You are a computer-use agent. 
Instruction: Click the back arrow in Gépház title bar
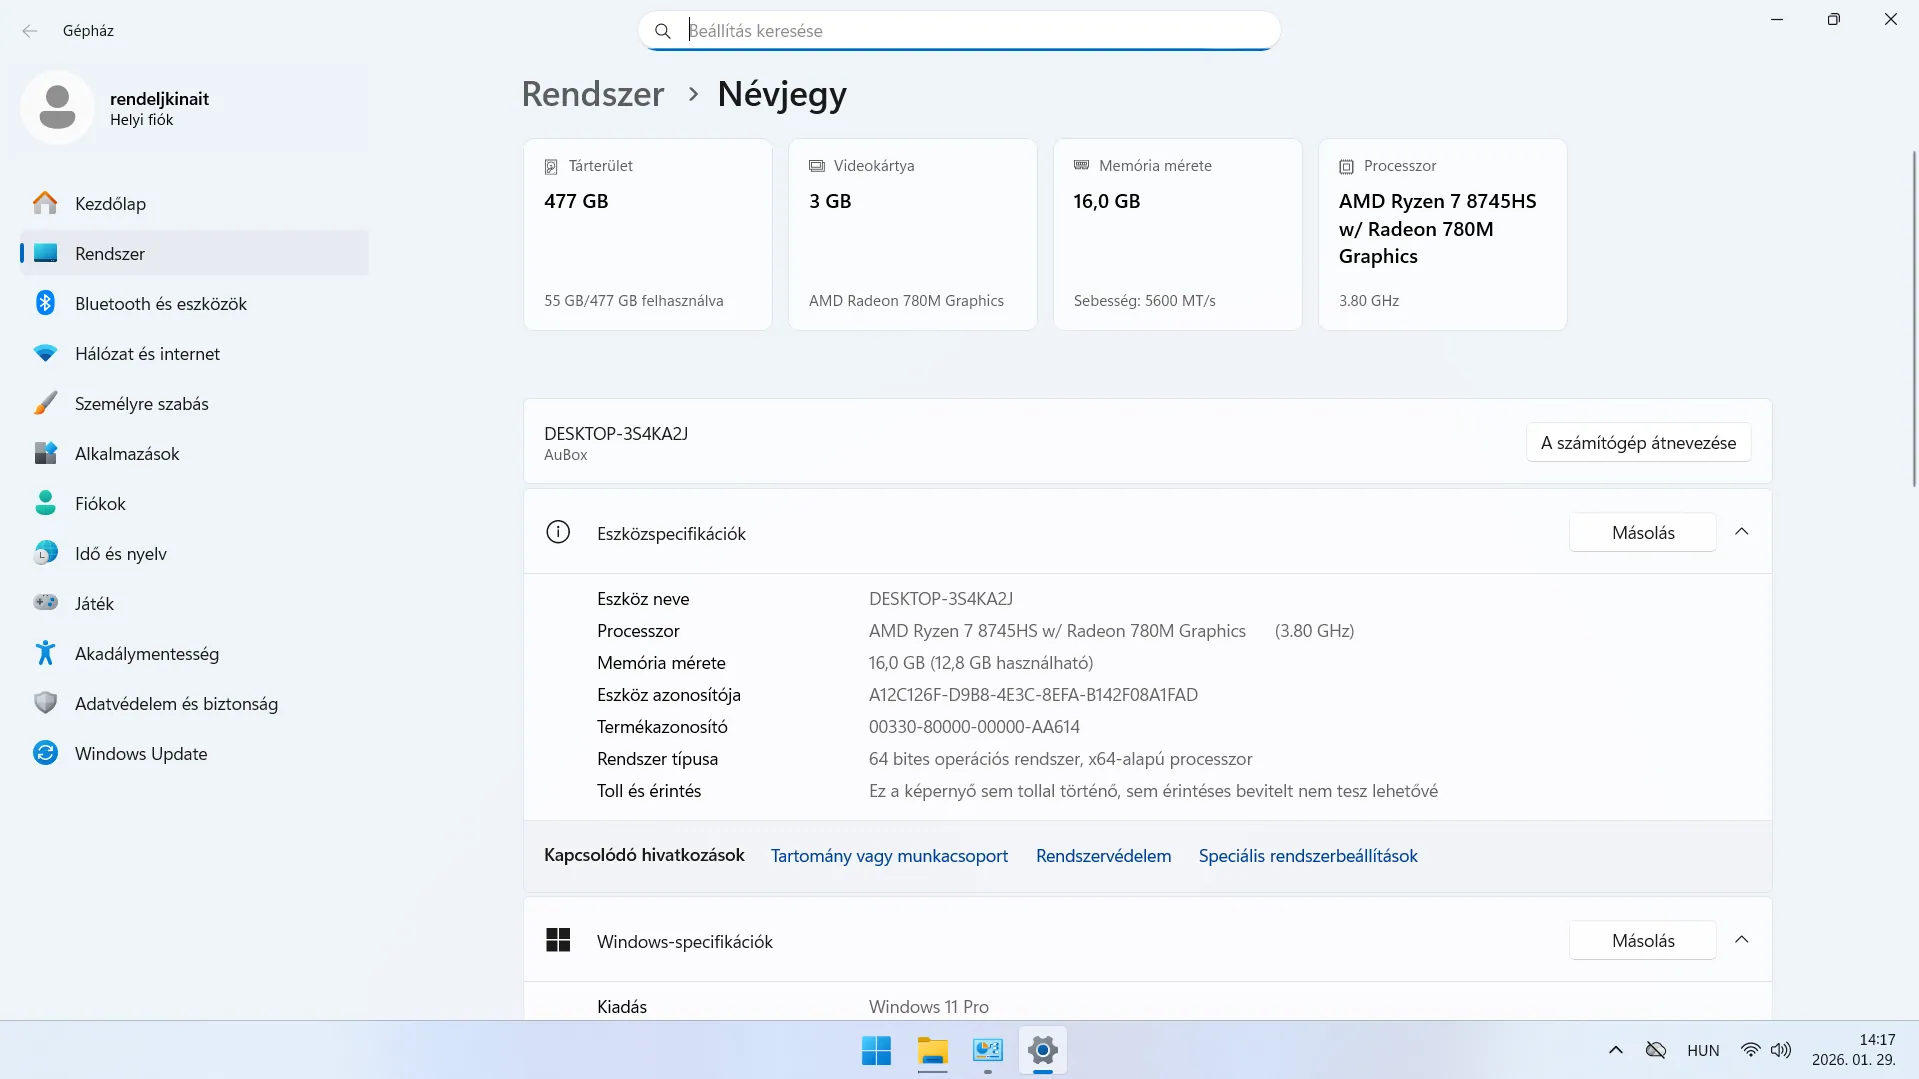(30, 31)
